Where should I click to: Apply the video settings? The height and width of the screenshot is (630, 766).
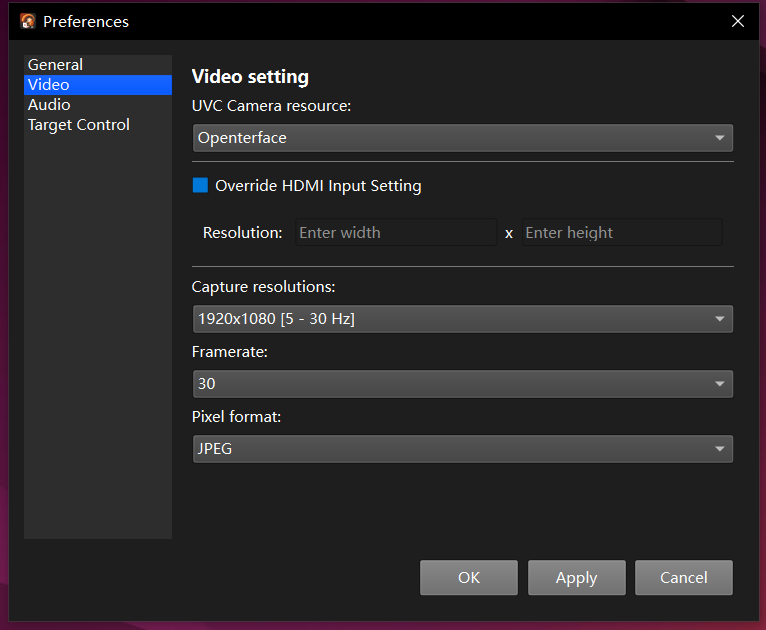[x=576, y=578]
